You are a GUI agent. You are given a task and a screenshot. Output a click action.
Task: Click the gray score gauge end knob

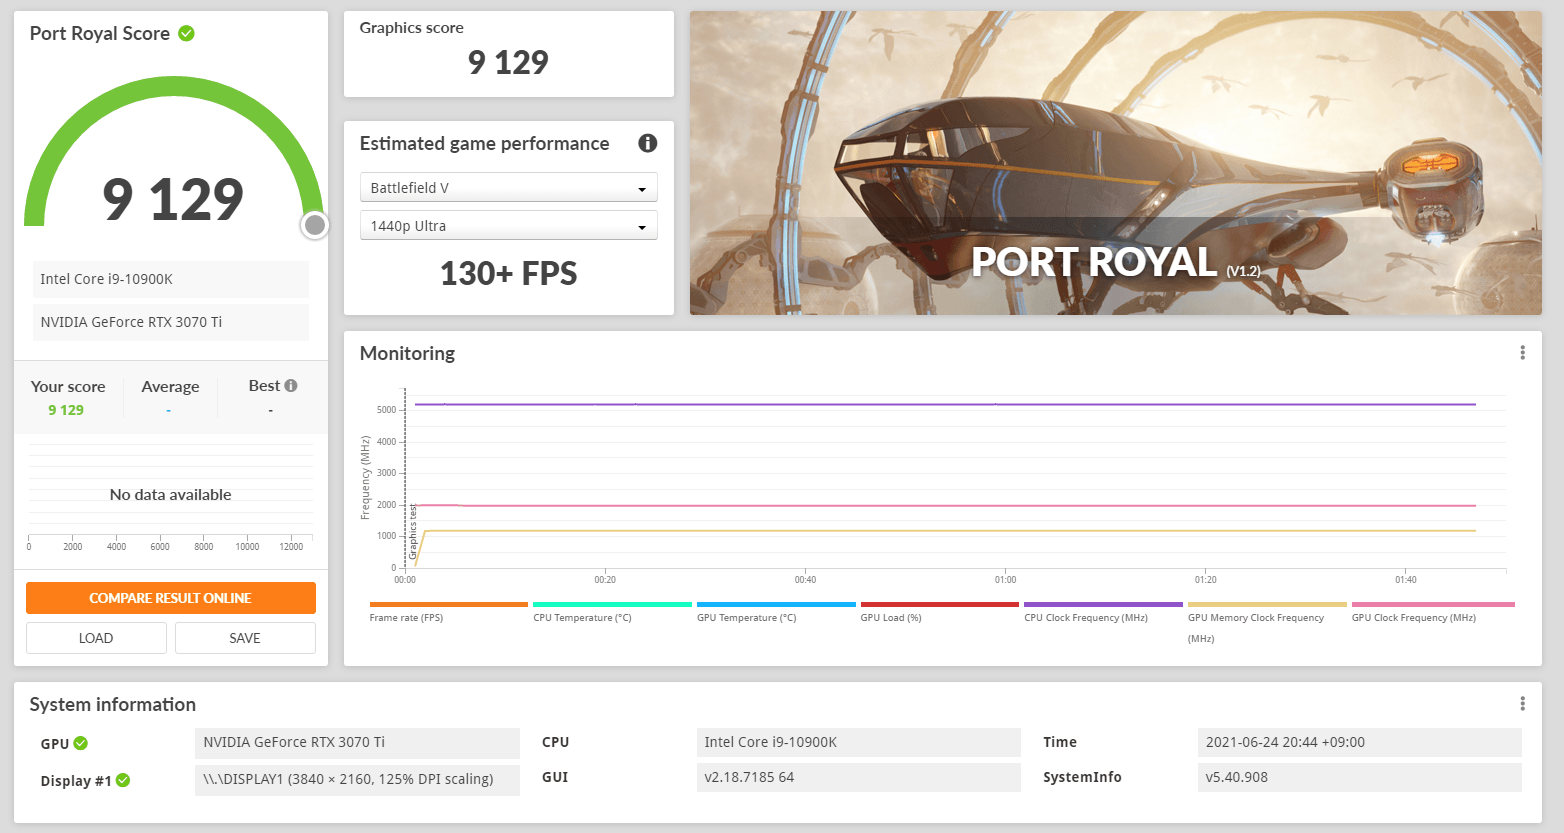point(315,225)
